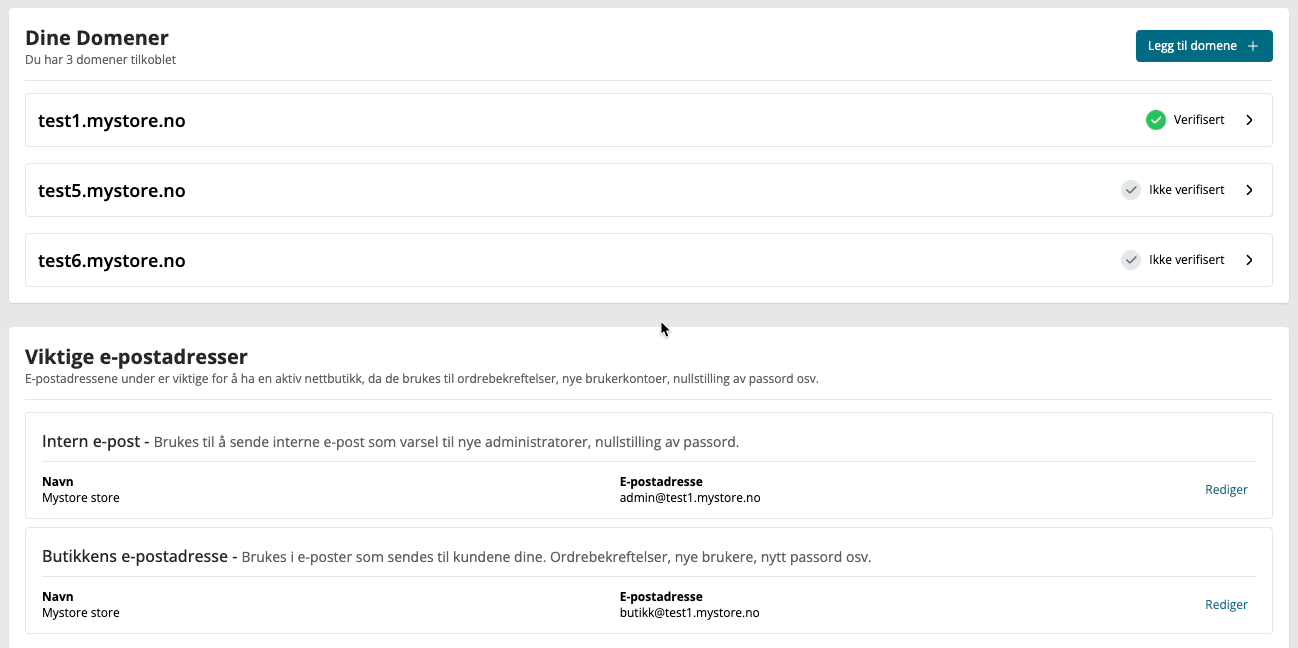1298x648 pixels.
Task: Click the plus icon on Legg til domene
Action: [1253, 46]
